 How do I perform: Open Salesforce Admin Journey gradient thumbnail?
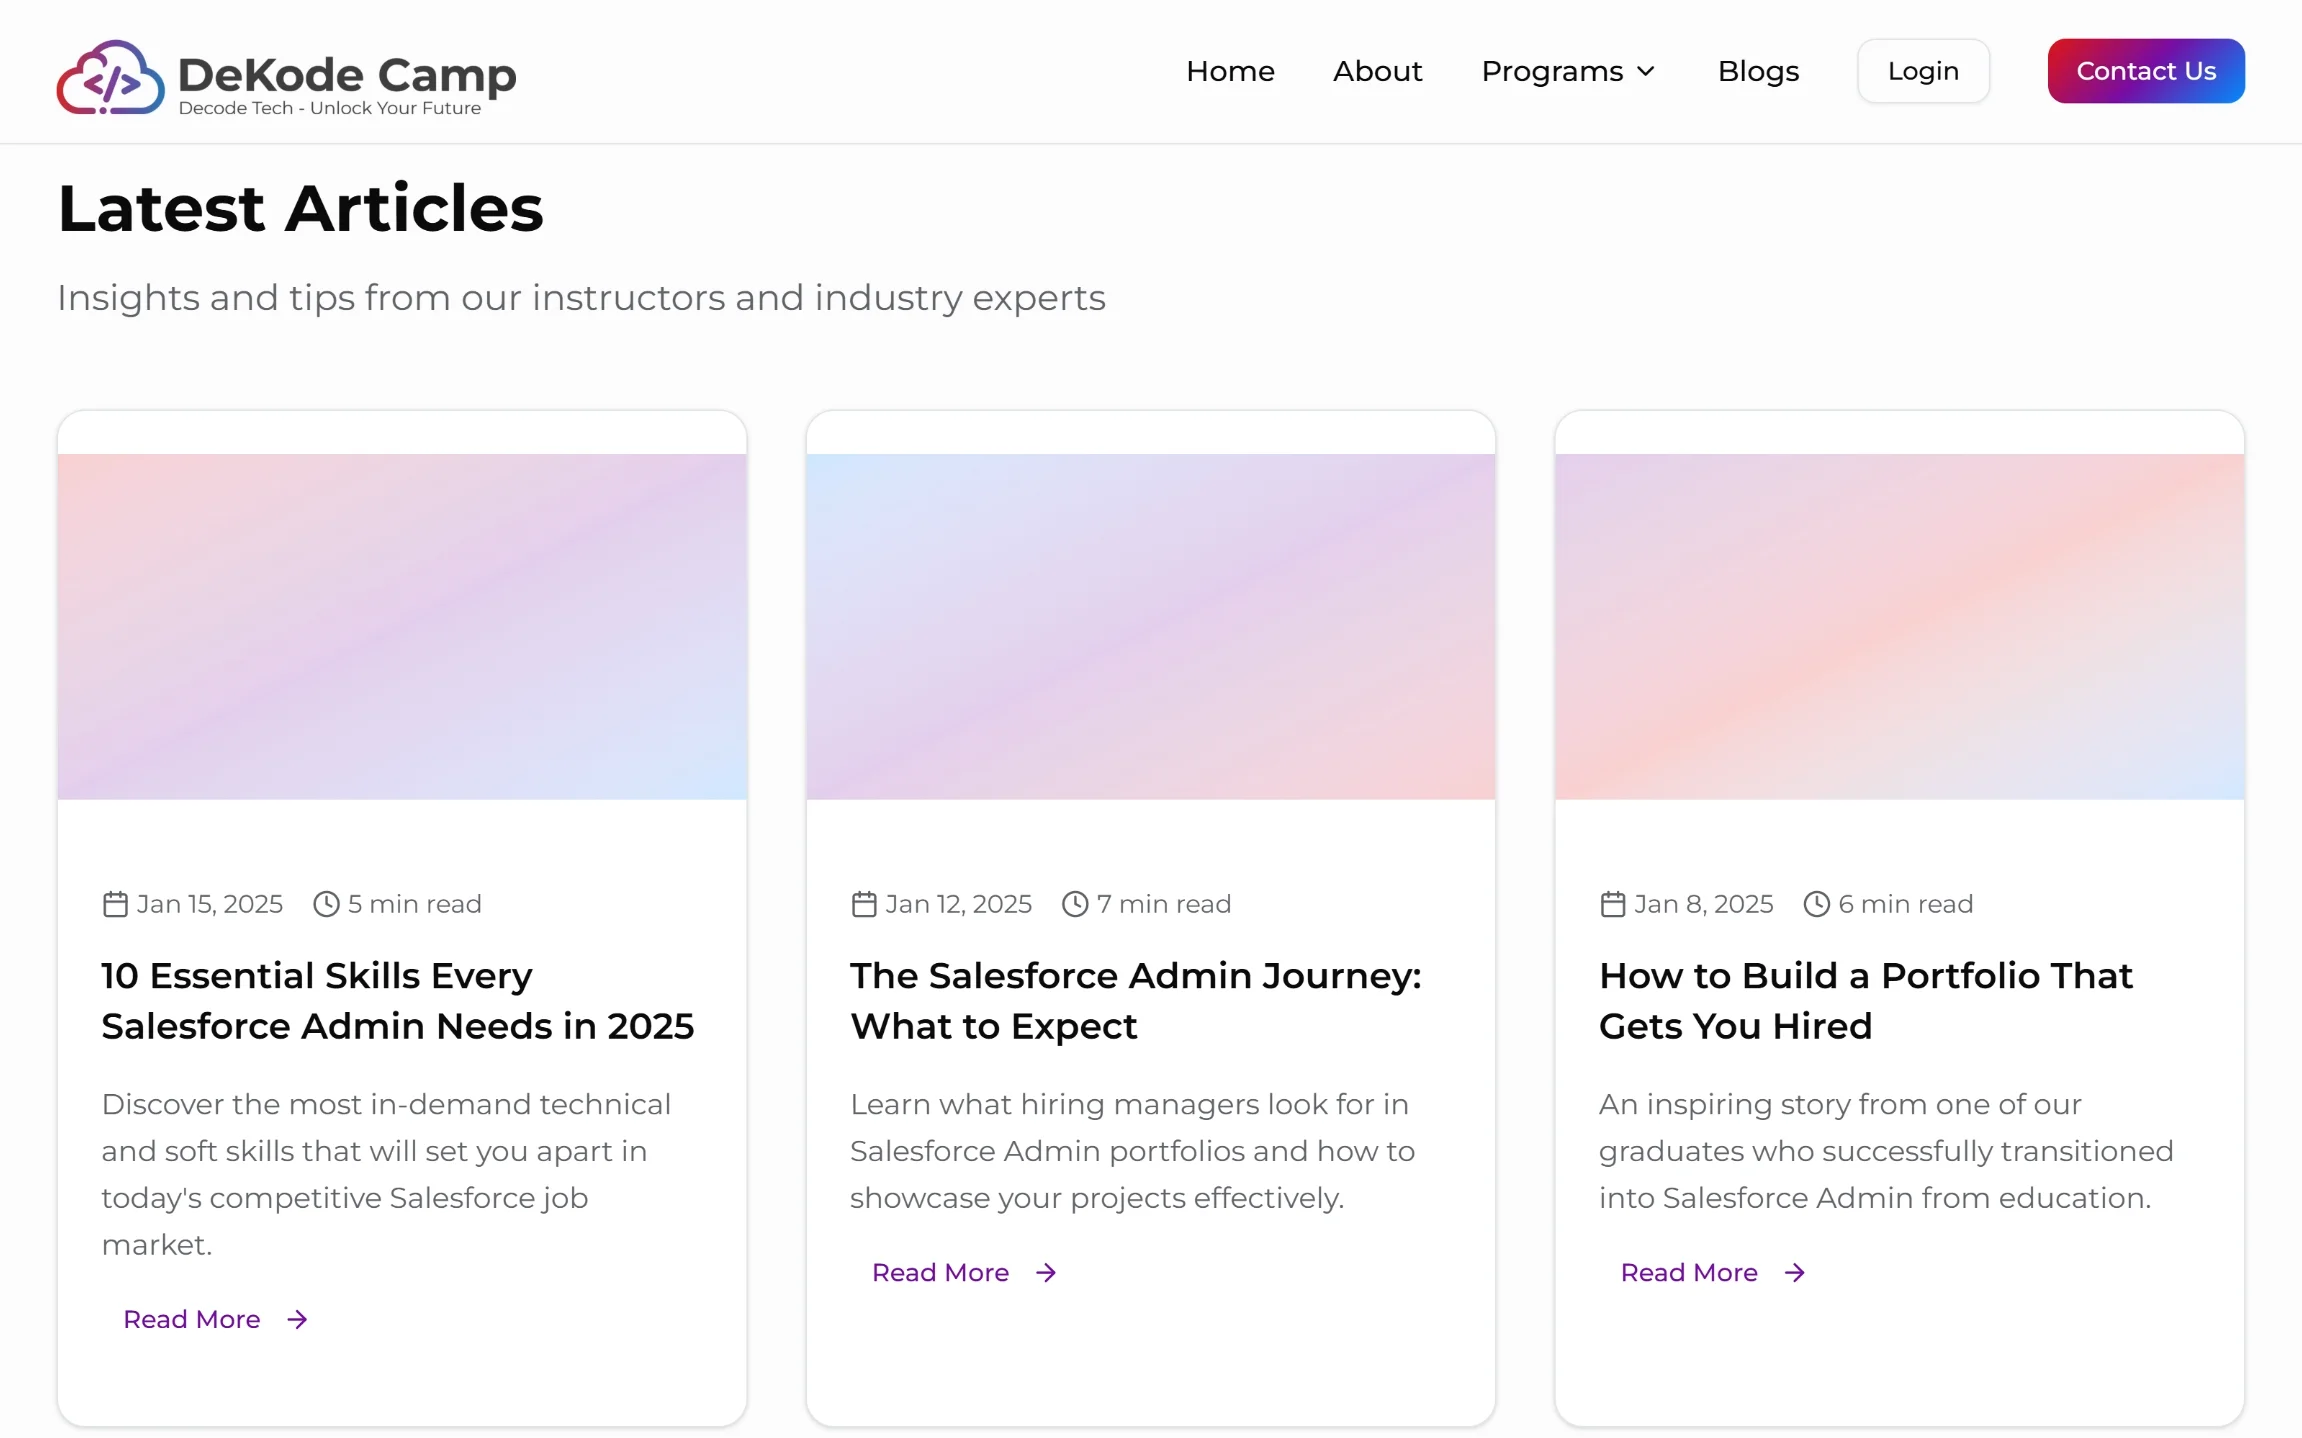coord(1150,627)
